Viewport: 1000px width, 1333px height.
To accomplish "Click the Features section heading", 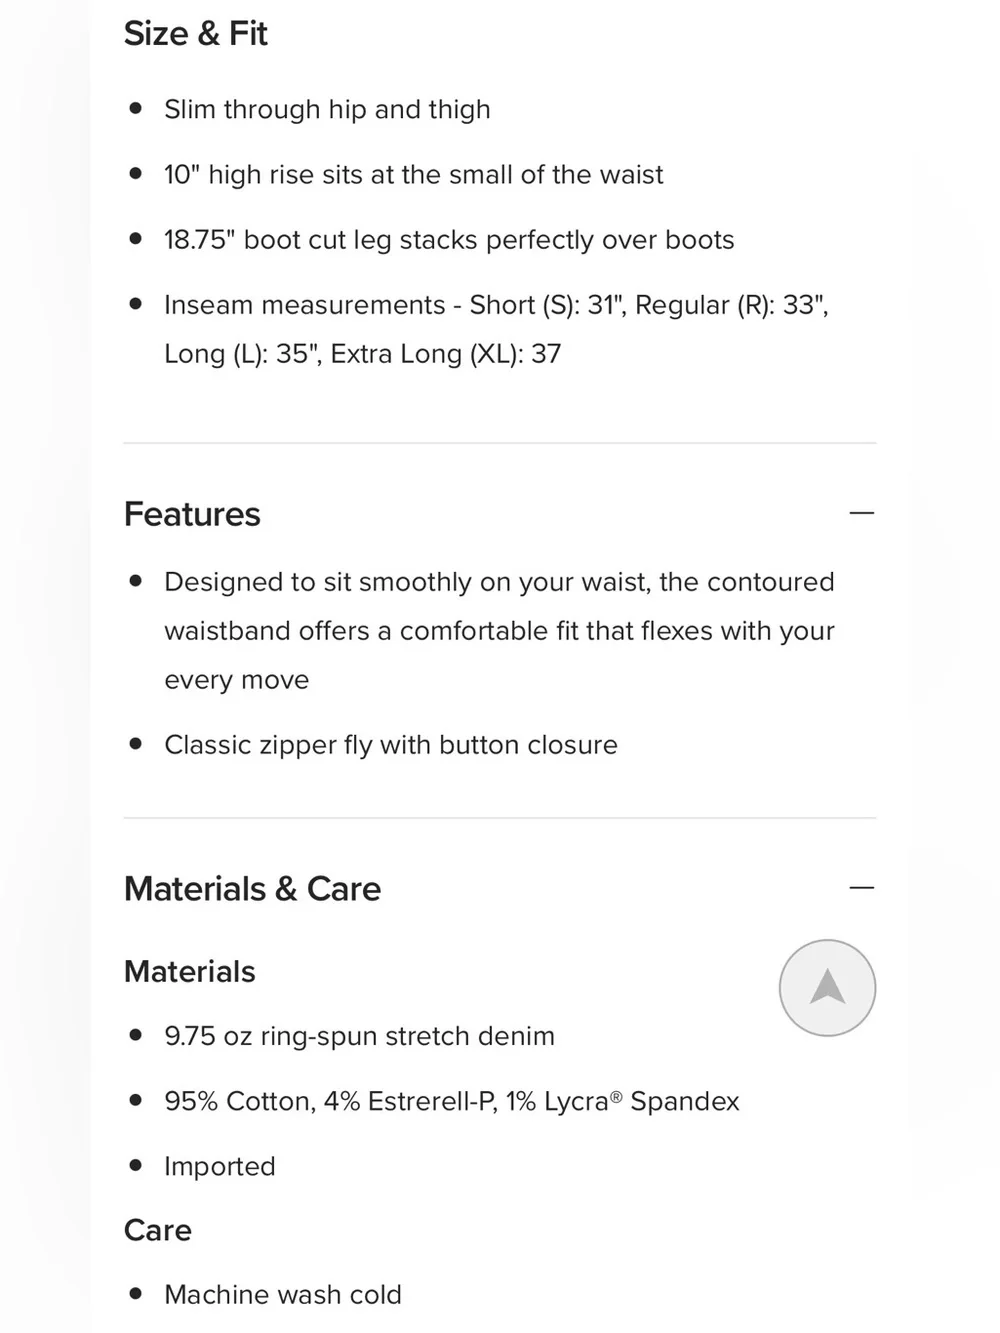I will point(192,514).
